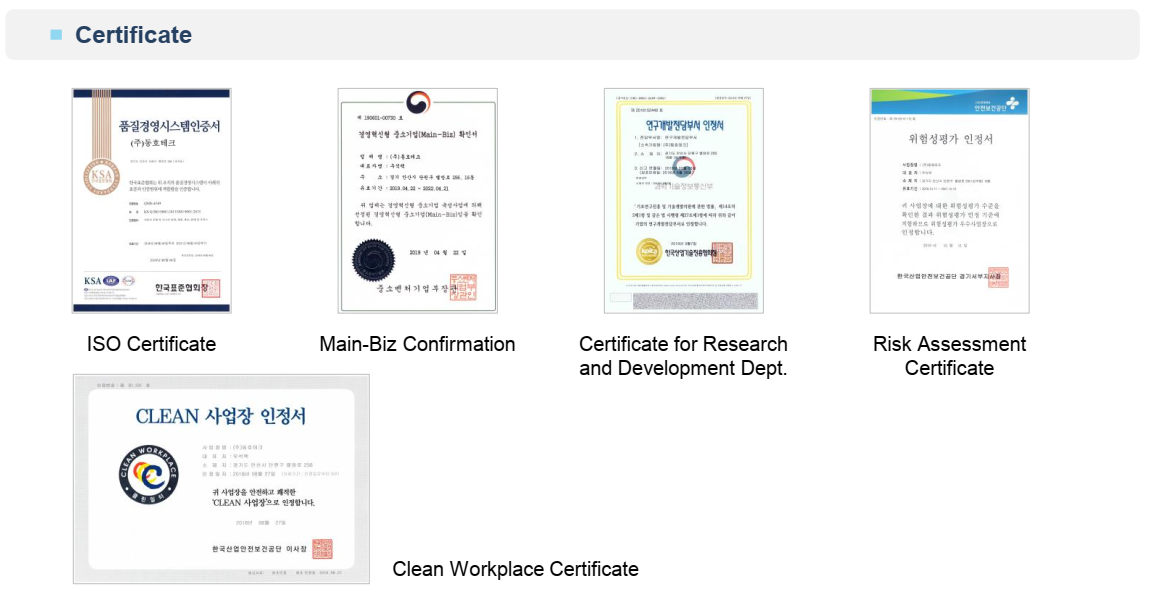Click the Certificate for Research and Development Dept. caption
1150x601 pixels.
pos(683,356)
